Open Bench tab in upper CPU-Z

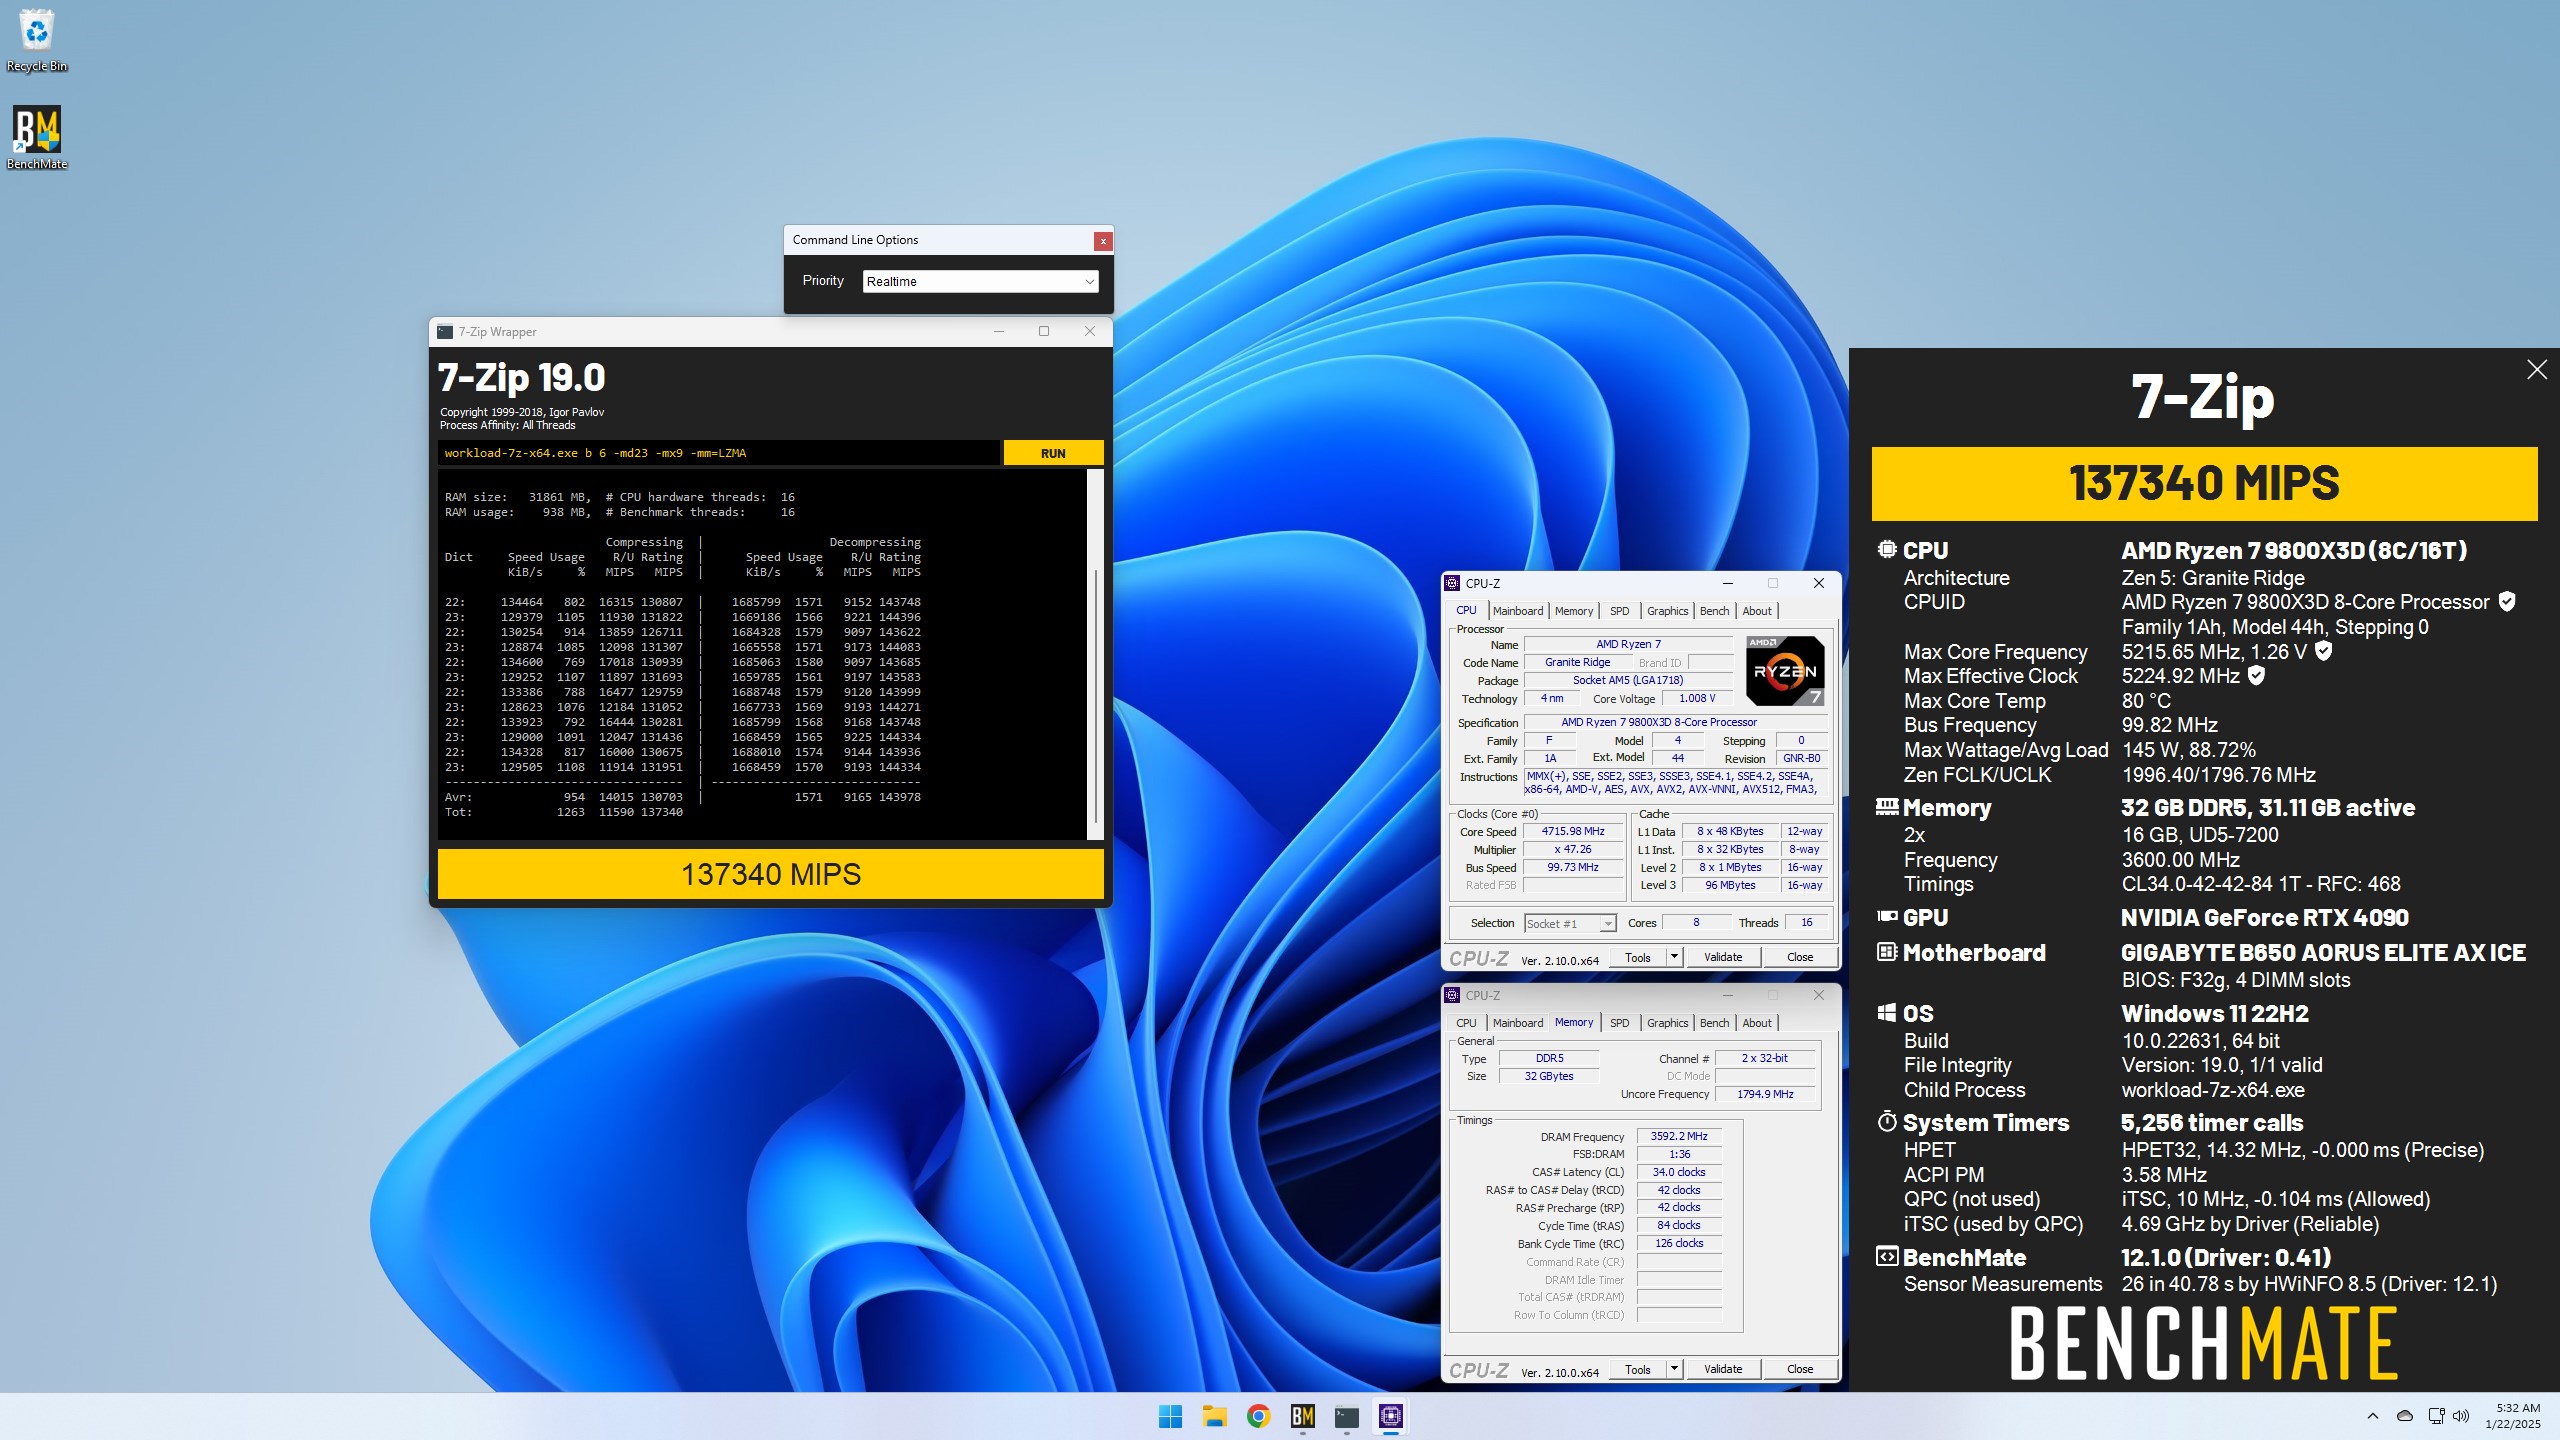[1714, 611]
